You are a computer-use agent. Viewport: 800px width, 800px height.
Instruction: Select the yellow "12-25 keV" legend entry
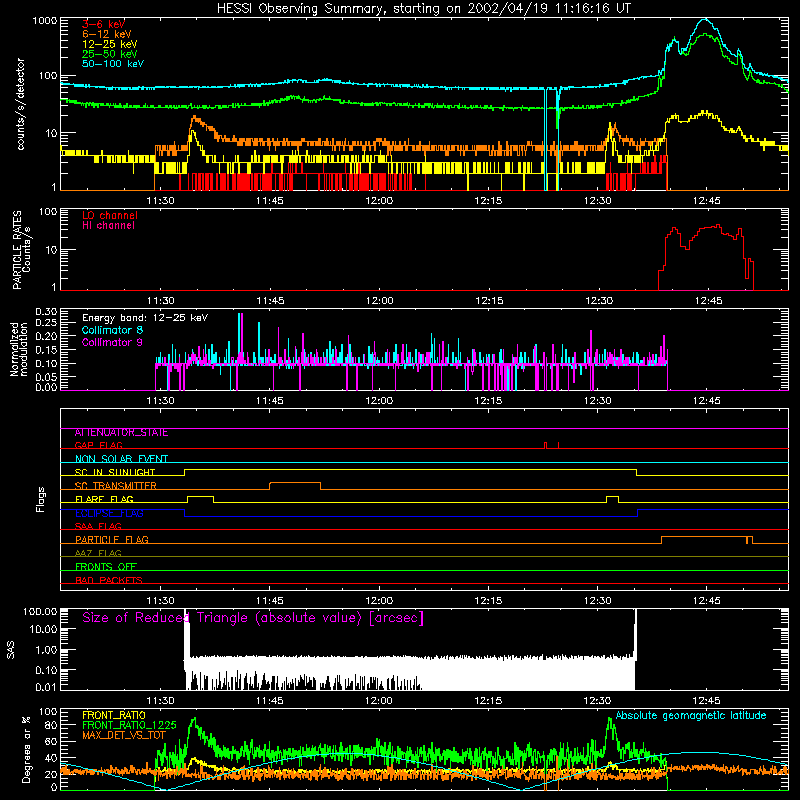coord(110,44)
